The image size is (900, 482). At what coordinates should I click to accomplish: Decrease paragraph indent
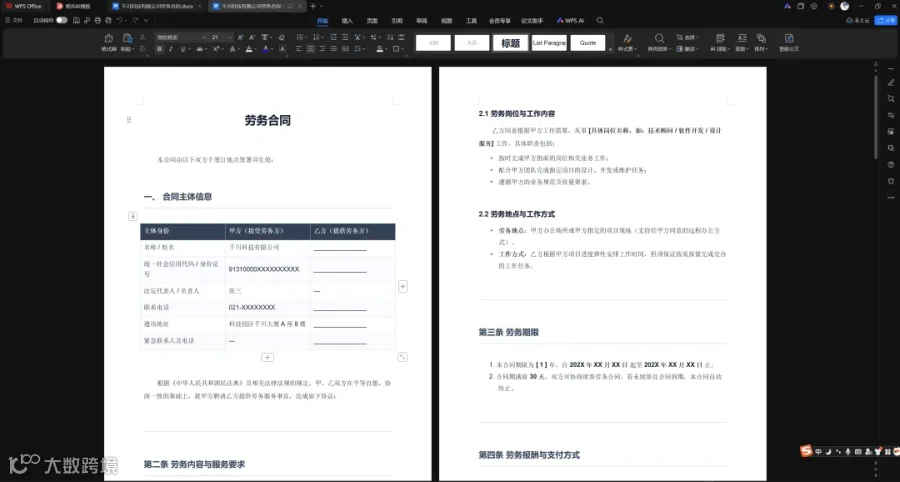333,37
